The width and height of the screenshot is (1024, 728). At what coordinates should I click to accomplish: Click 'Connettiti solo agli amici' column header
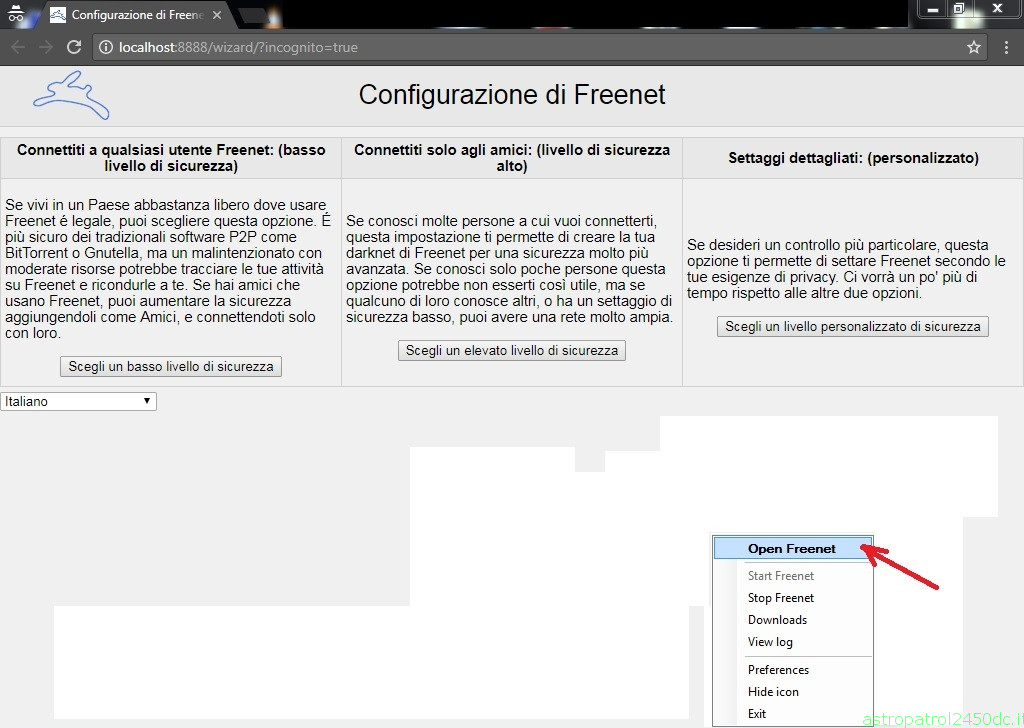(x=512, y=157)
